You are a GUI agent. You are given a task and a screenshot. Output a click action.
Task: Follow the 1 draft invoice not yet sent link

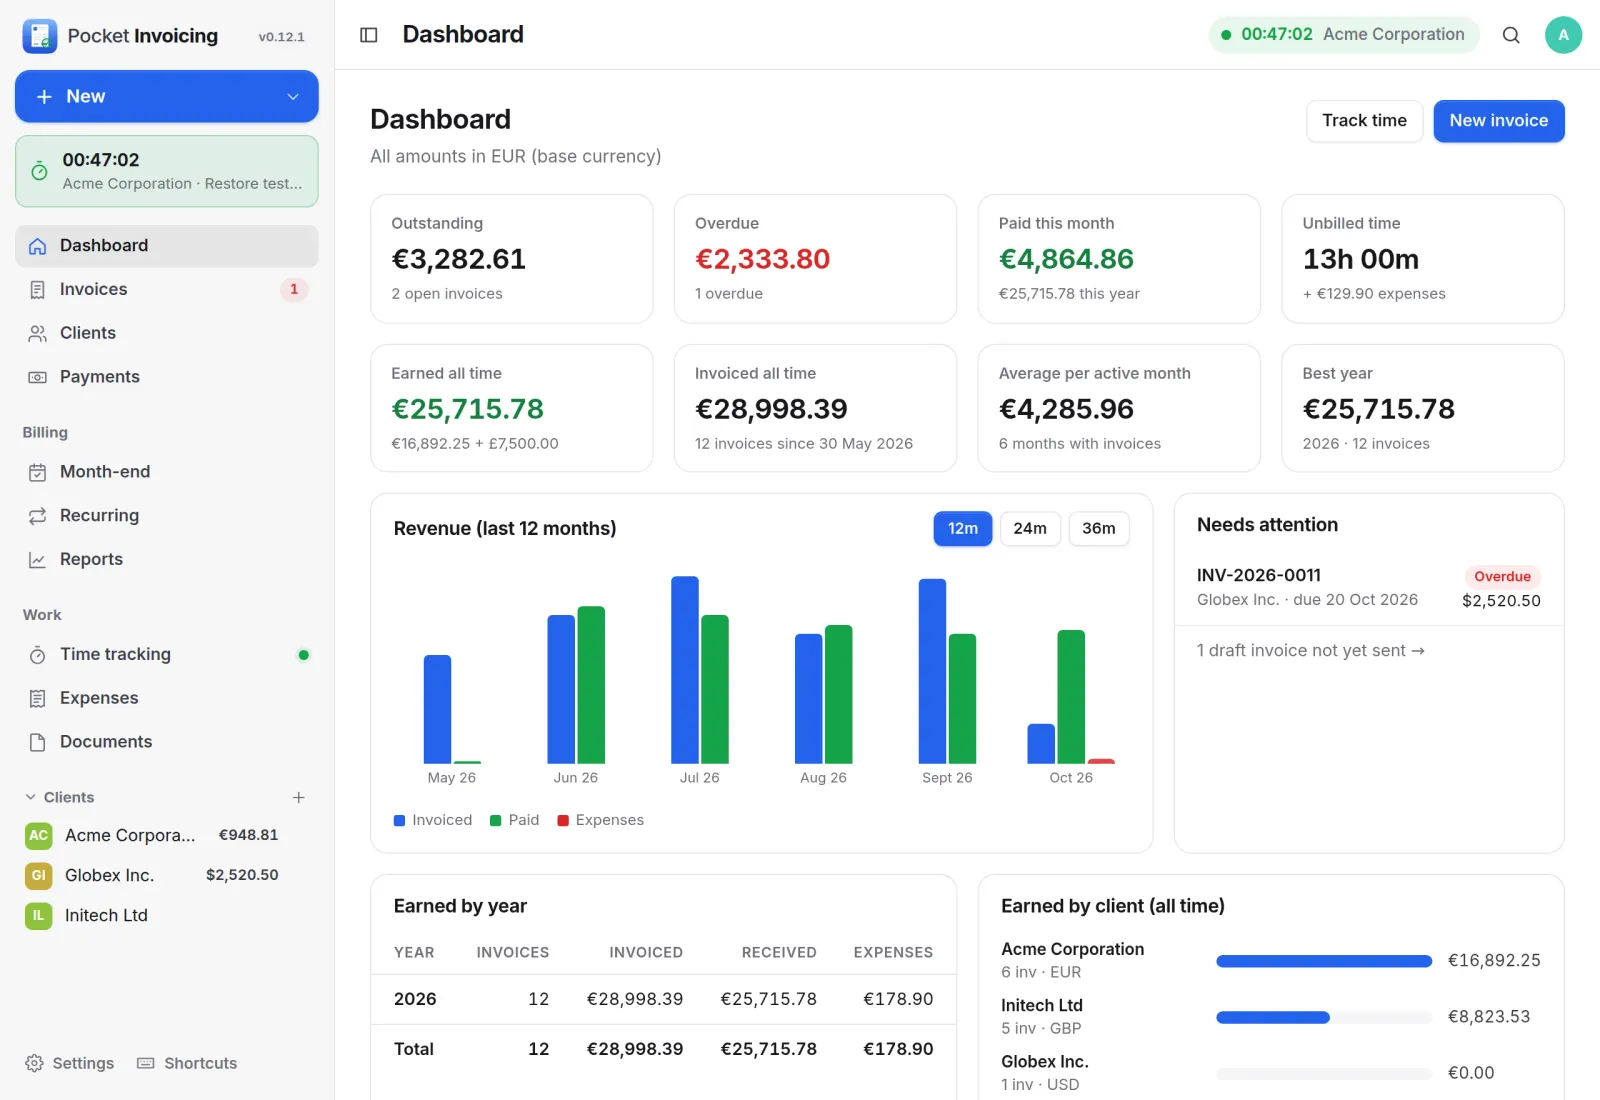(1311, 651)
